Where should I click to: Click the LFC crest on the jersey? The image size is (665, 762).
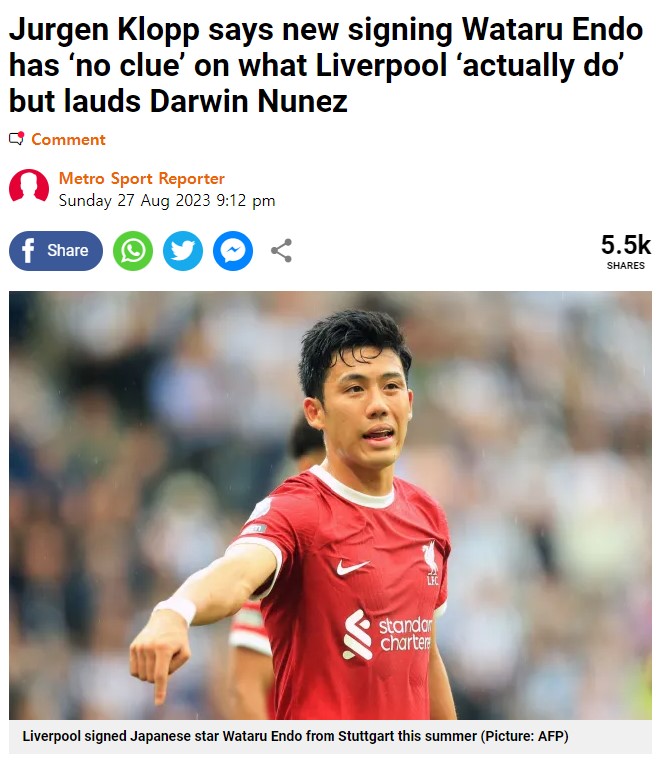431,563
